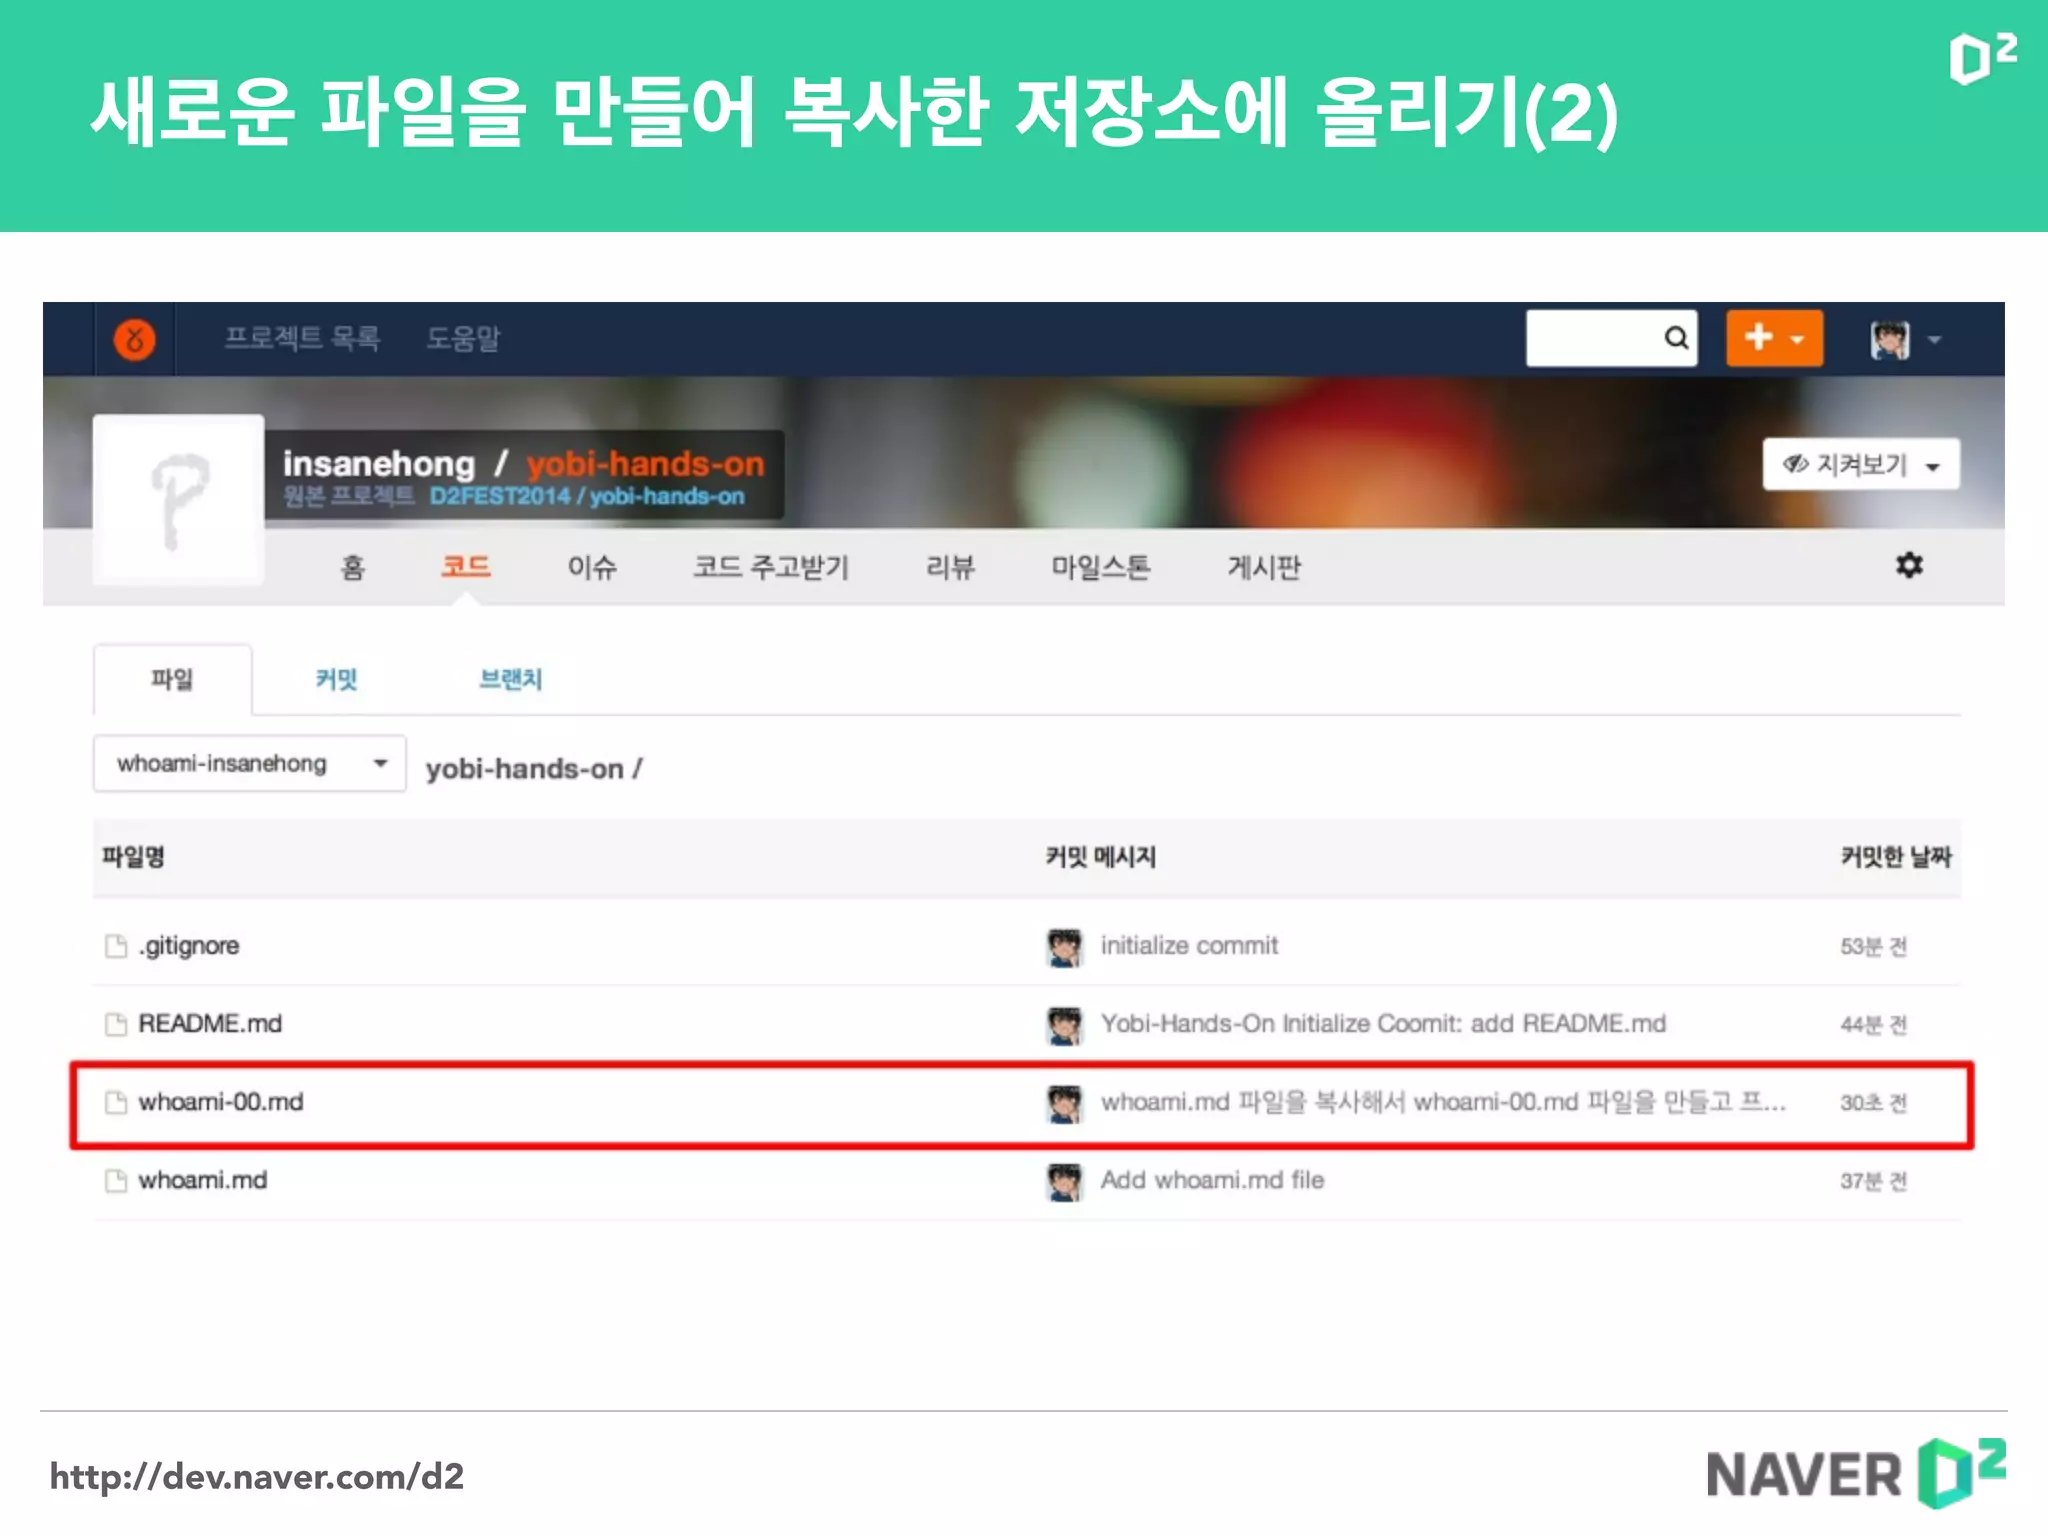Open the .gitignore file
Viewport: 2048px width, 1536px height.
click(189, 946)
